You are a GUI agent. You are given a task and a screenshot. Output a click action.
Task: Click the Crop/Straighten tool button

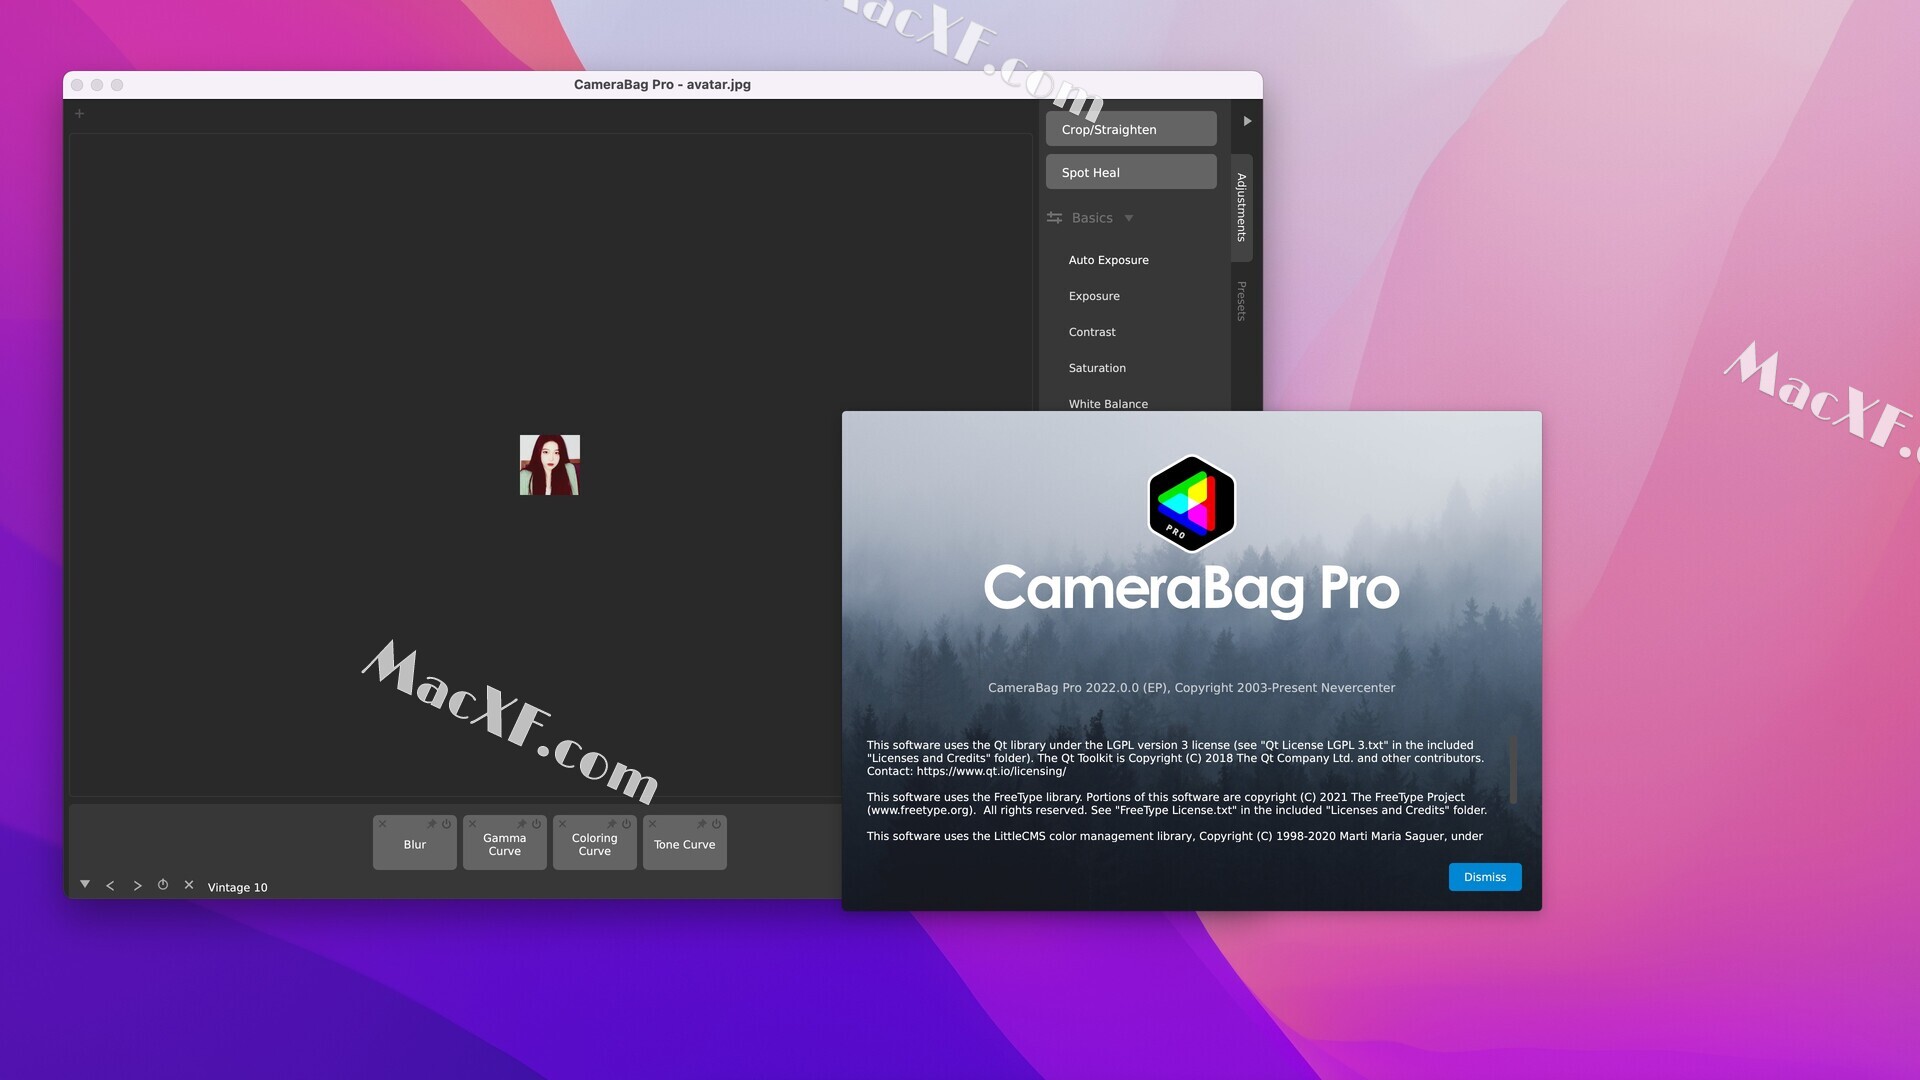[x=1130, y=128]
